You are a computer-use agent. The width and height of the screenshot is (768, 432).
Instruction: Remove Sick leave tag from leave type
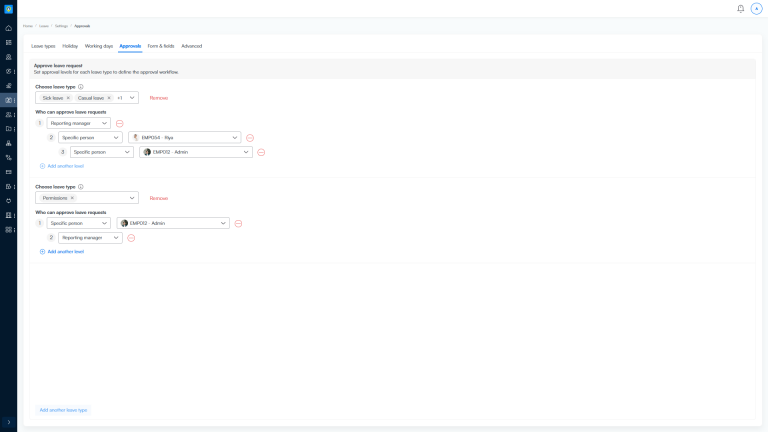[x=68, y=98]
